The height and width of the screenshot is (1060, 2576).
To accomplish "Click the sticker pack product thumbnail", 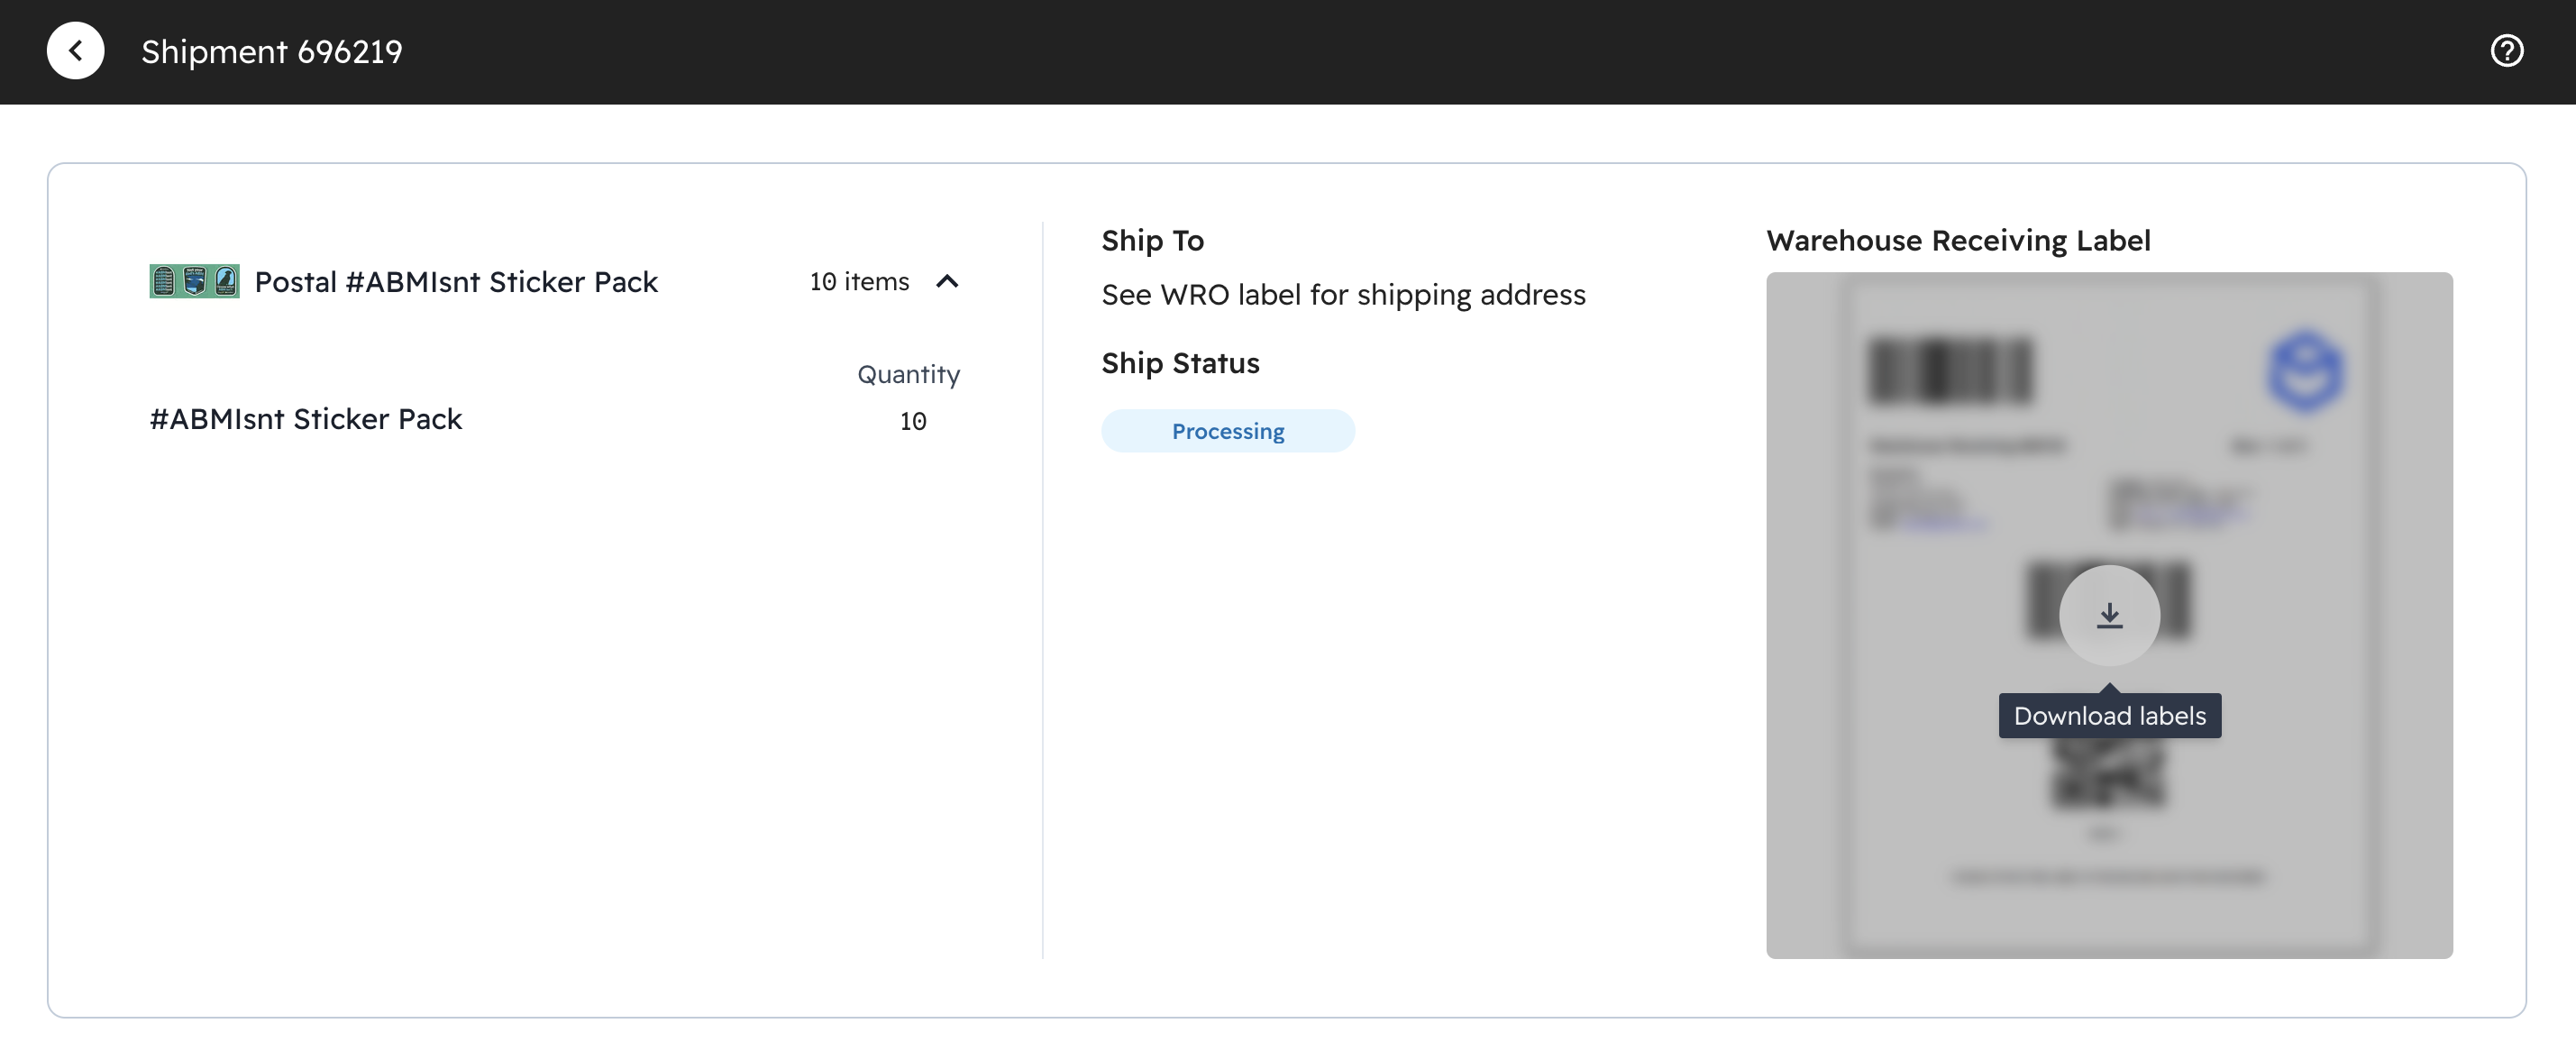I will [x=194, y=282].
